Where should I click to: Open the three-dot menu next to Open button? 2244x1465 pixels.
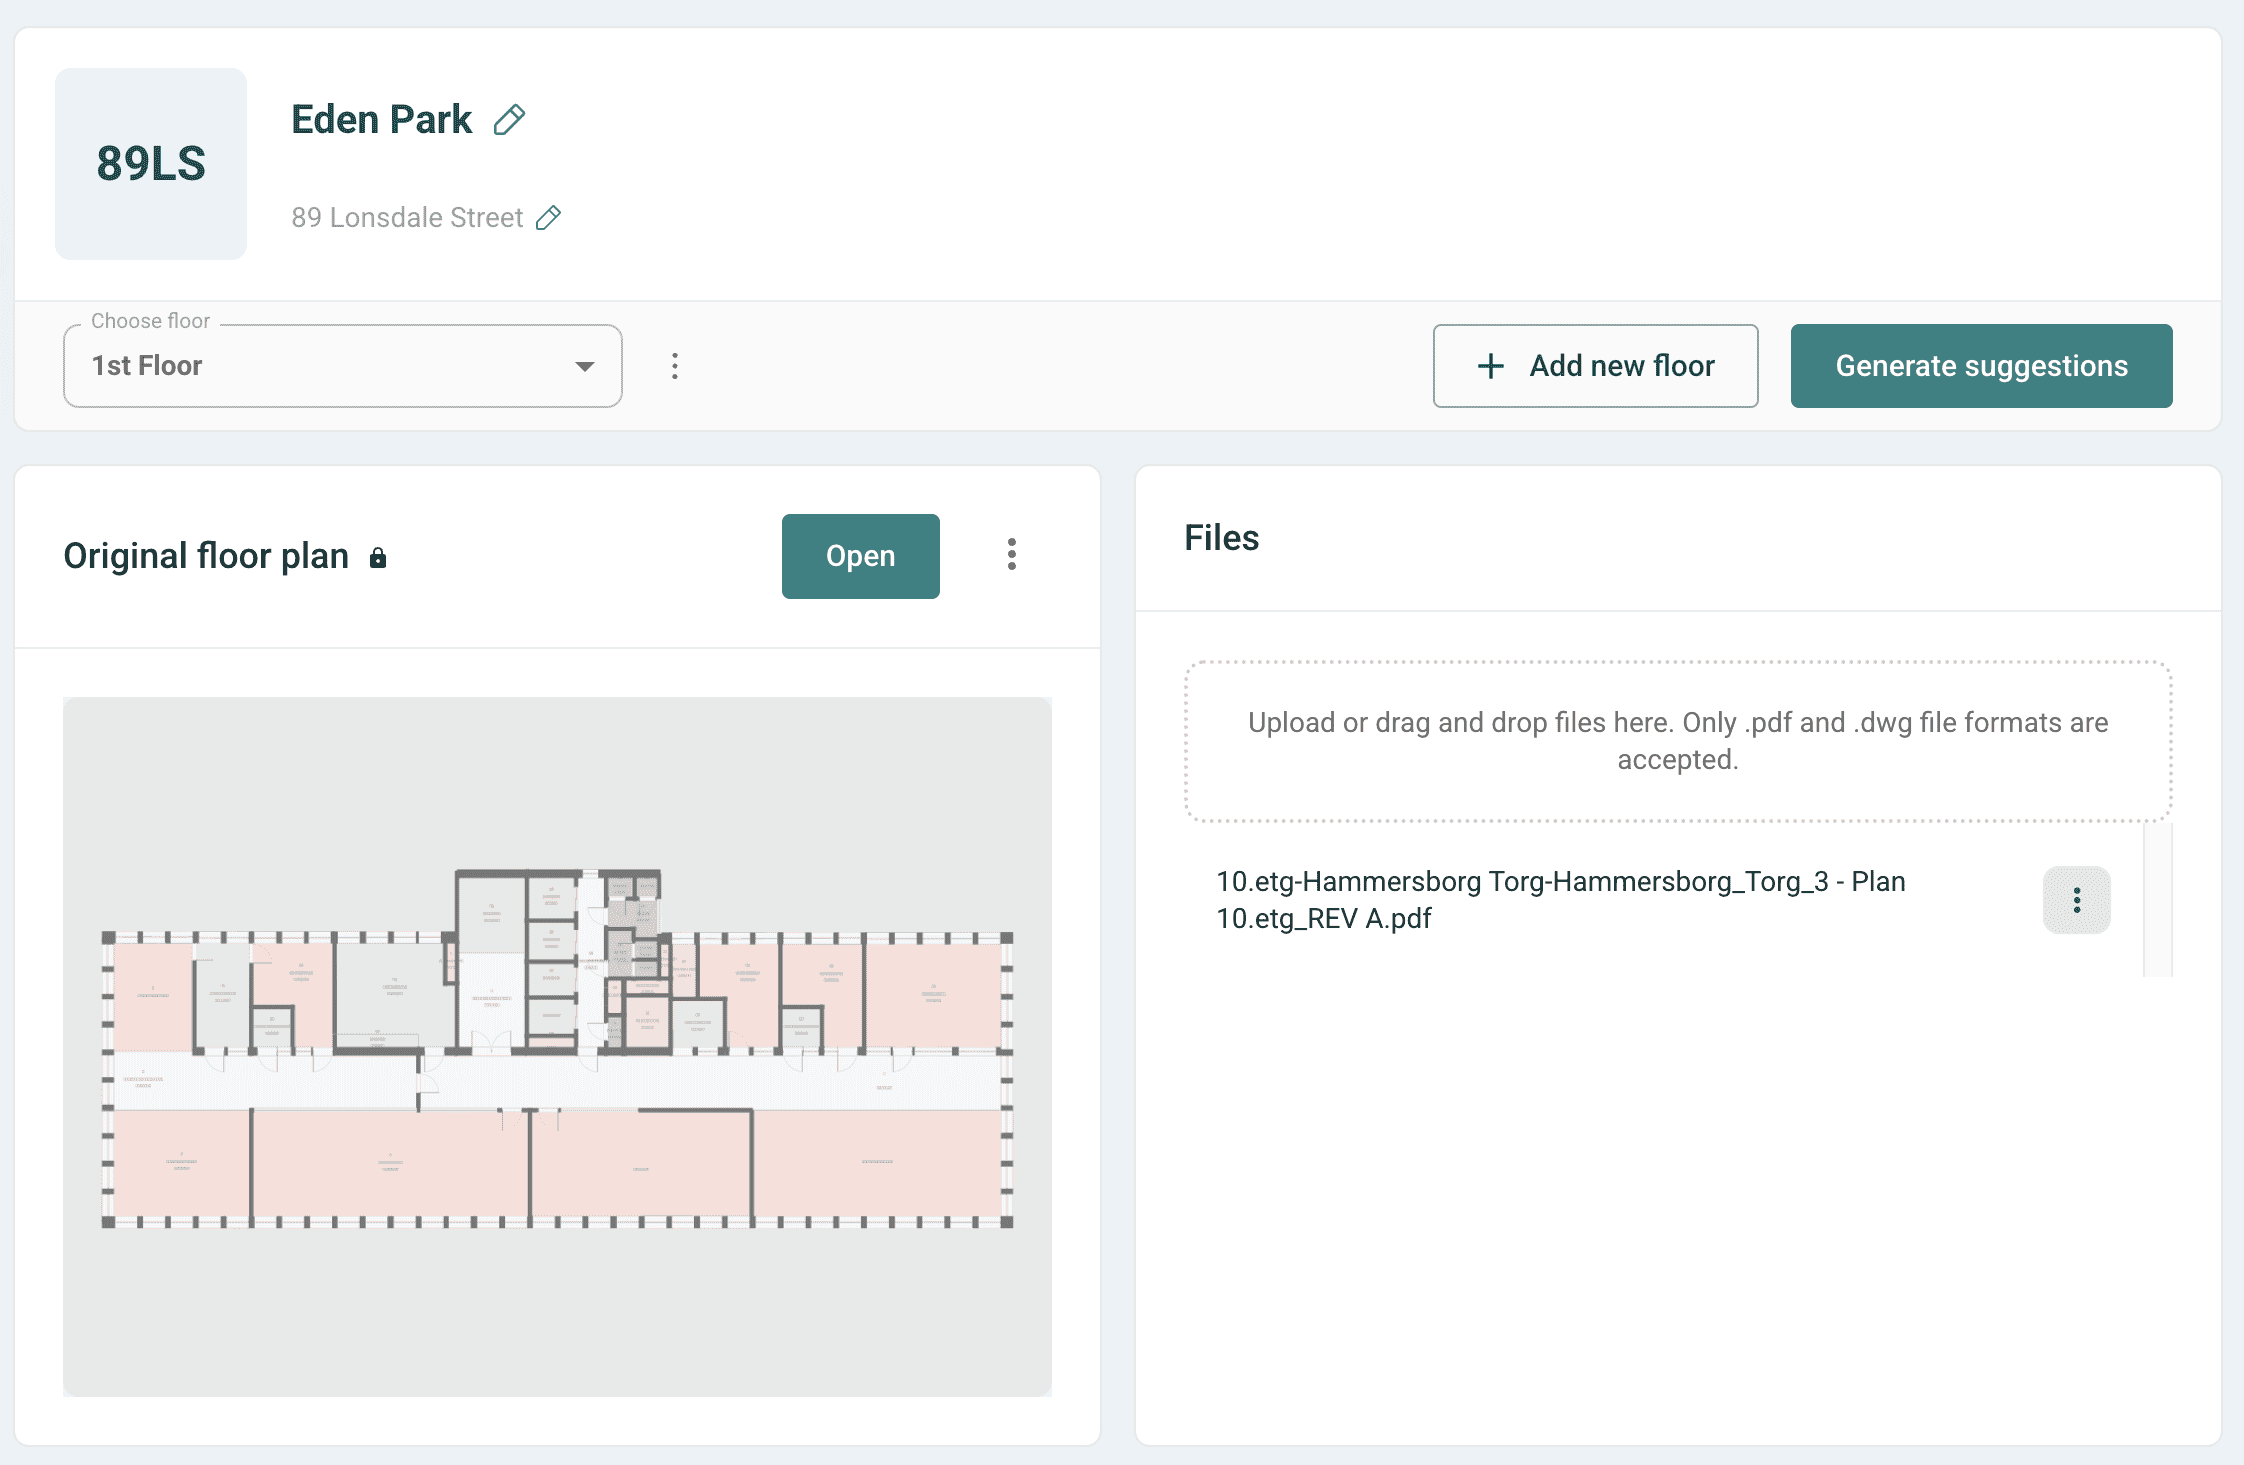pyautogui.click(x=1012, y=556)
